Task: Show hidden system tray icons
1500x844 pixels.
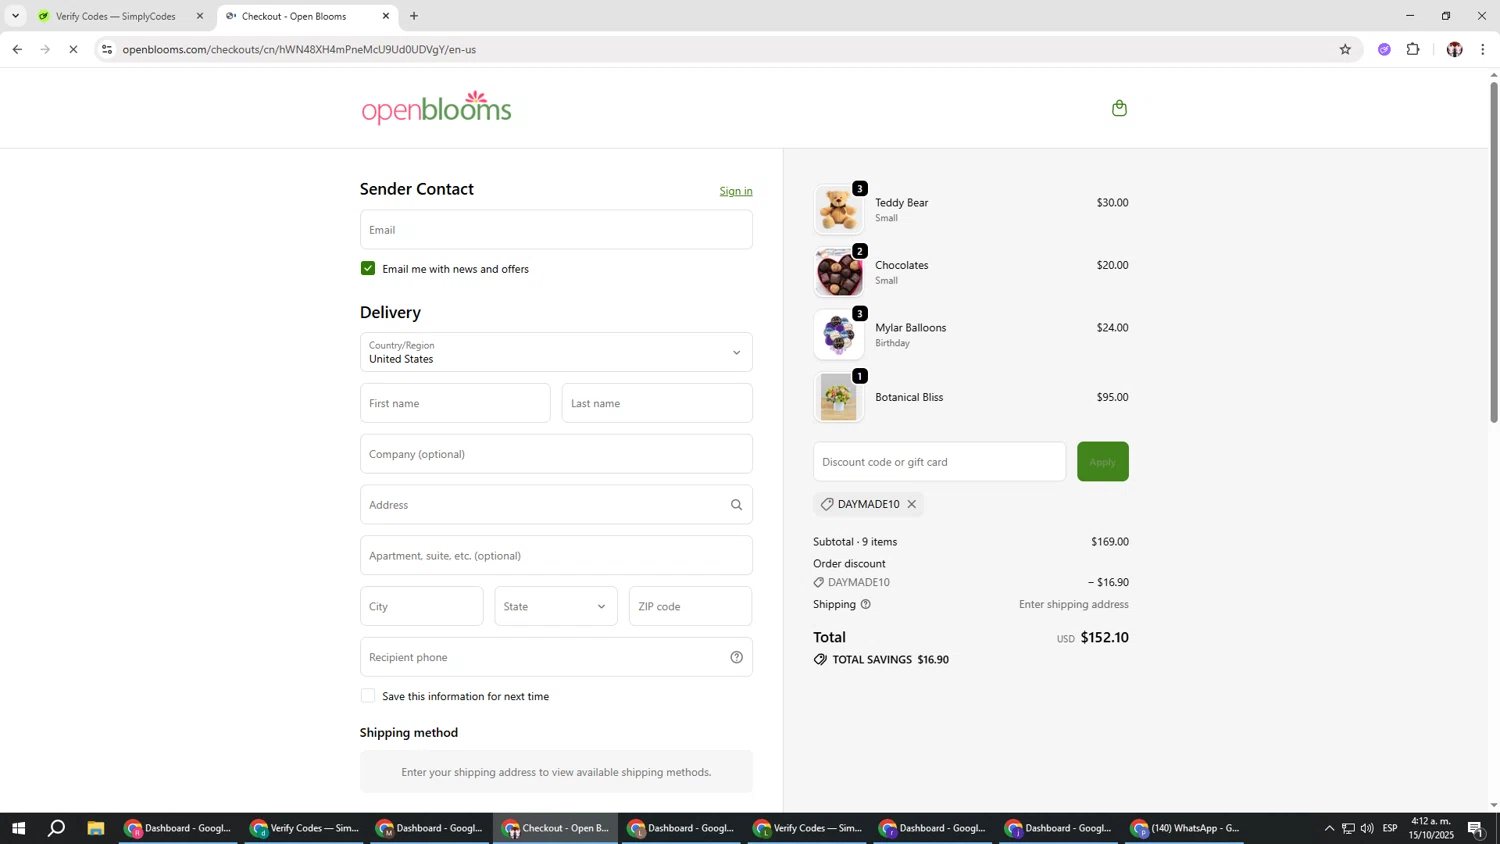Action: coord(1329,828)
